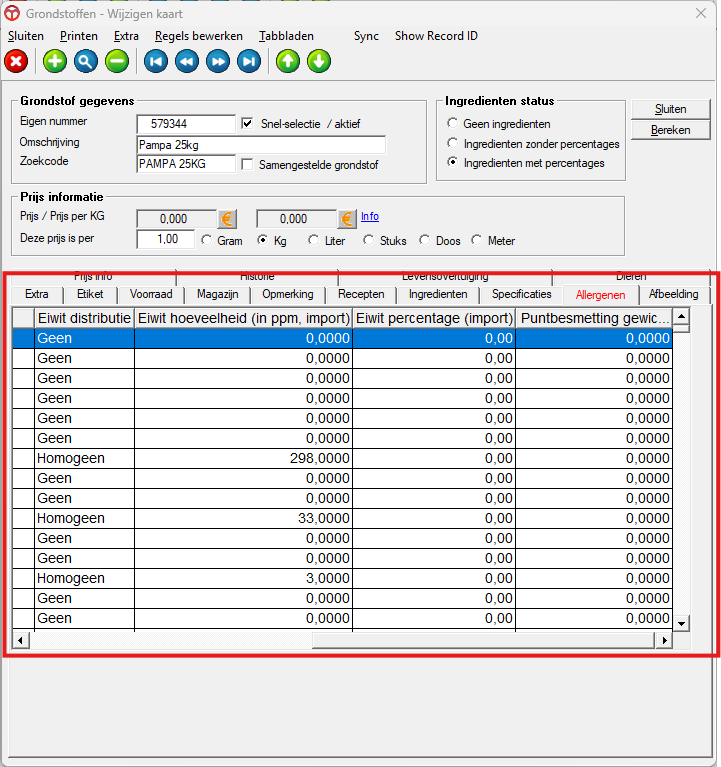
Task: Click the Deze prijs is per quantity field
Action: click(x=166, y=239)
